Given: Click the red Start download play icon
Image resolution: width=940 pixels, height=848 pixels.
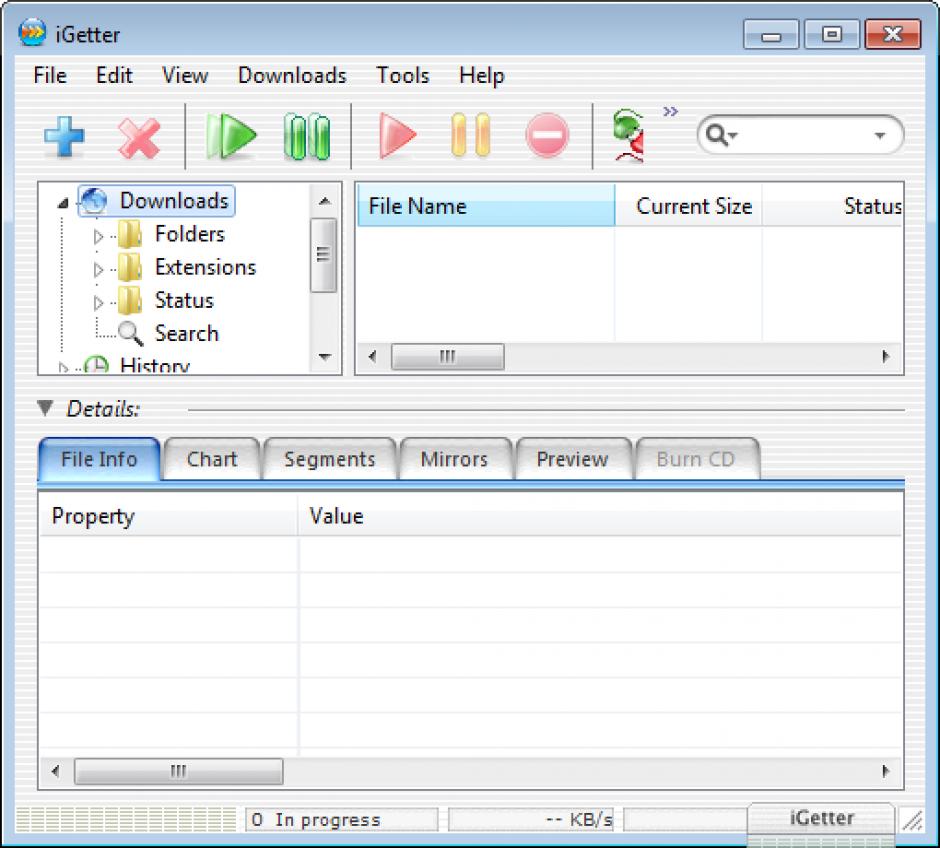Looking at the screenshot, I should [397, 136].
